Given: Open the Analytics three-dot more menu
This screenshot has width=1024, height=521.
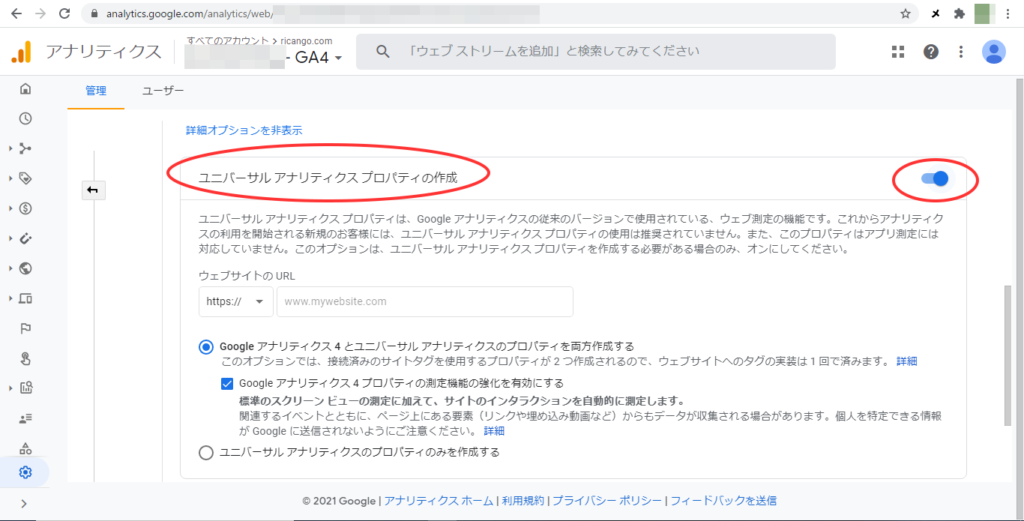Looking at the screenshot, I should 961,52.
